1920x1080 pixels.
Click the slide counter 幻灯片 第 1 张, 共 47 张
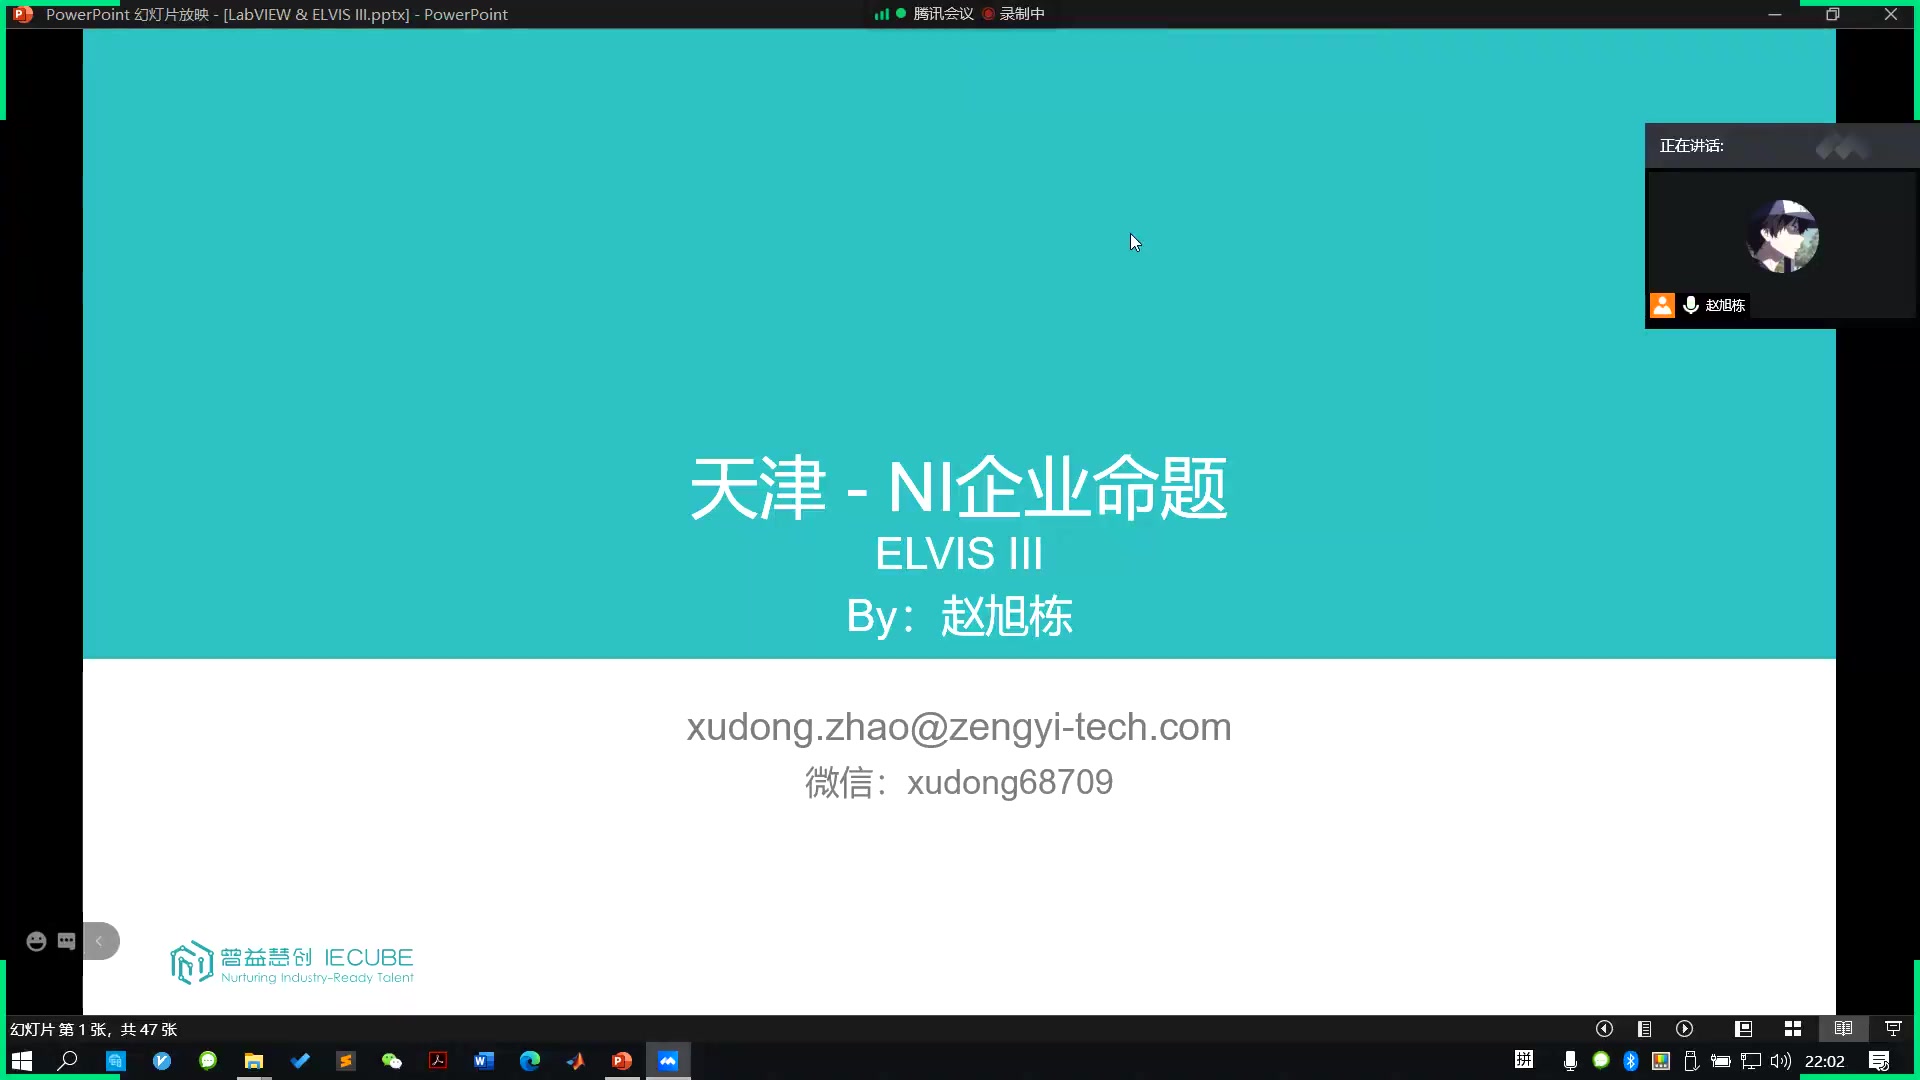(x=94, y=1029)
